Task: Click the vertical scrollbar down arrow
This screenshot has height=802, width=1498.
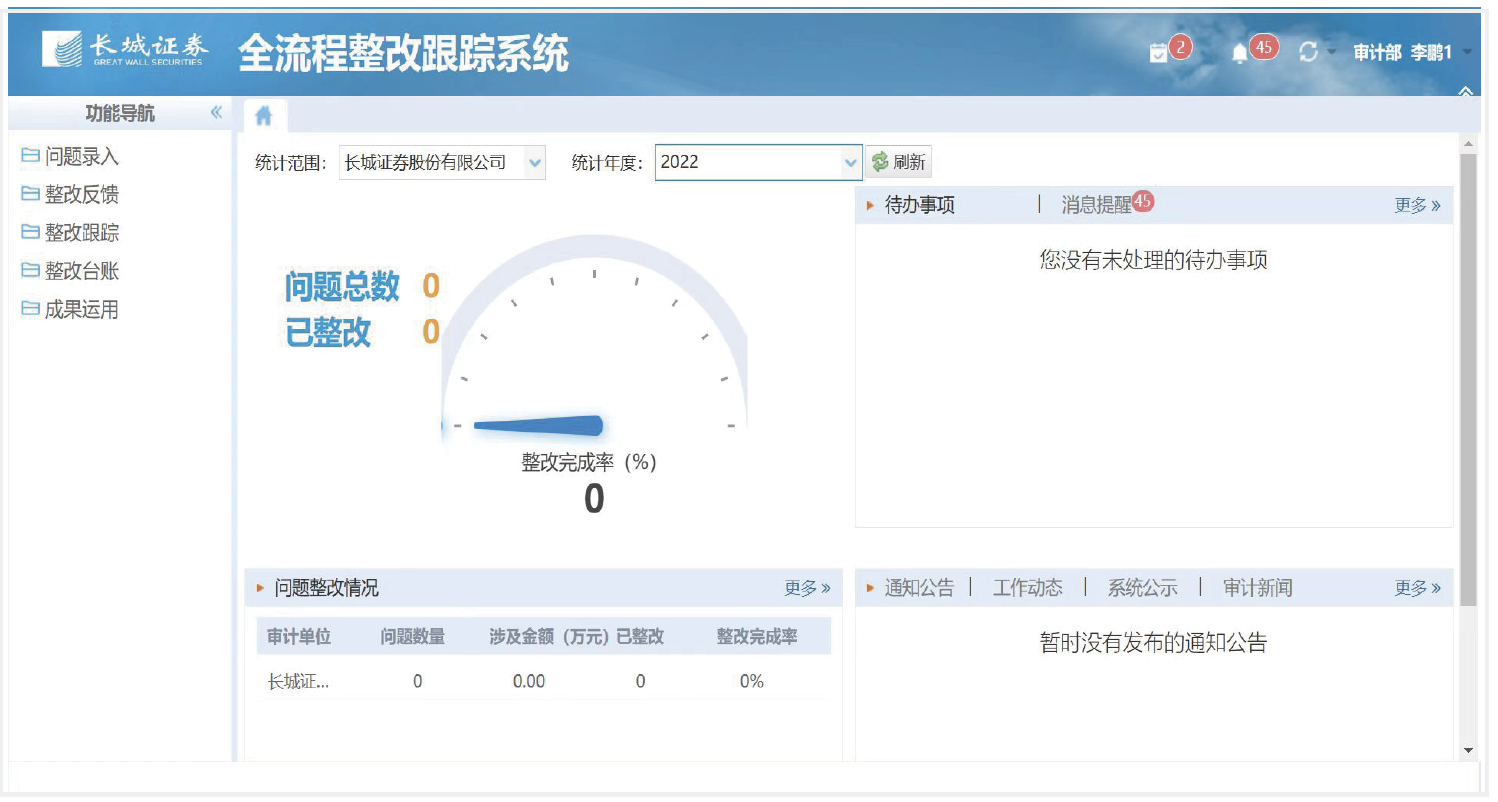Action: click(1468, 750)
